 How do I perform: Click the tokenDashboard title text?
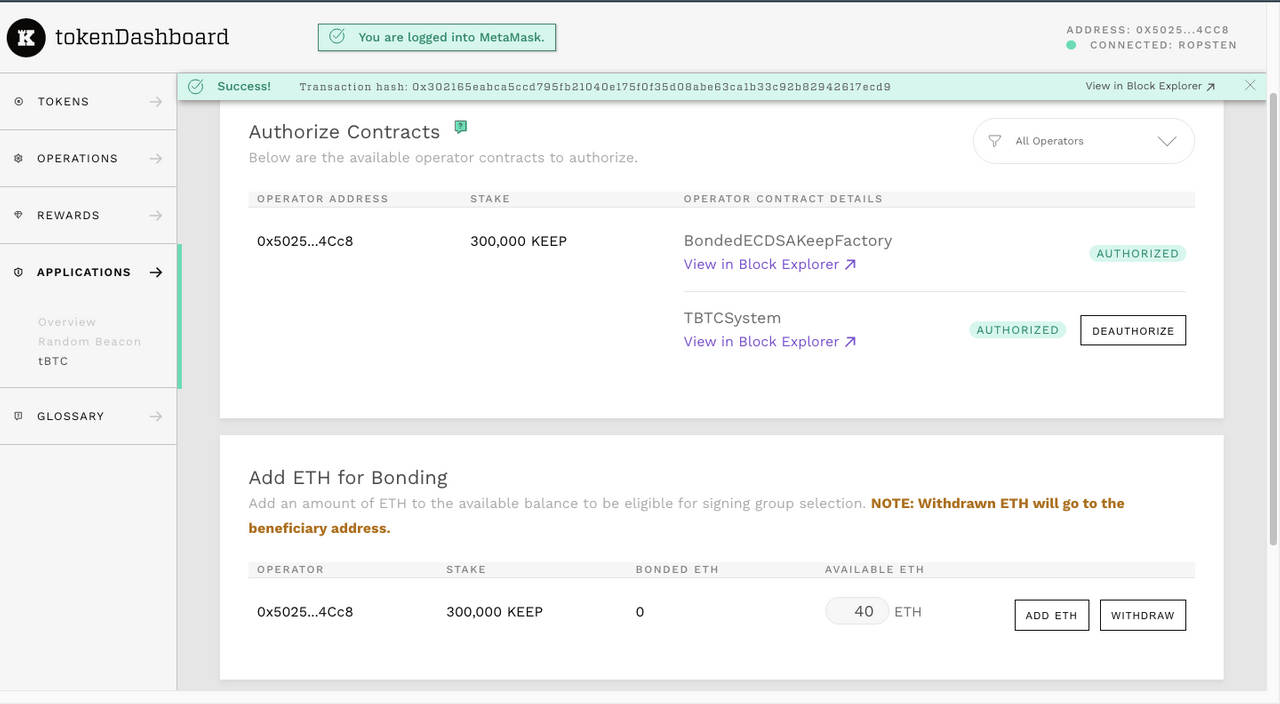tap(142, 37)
